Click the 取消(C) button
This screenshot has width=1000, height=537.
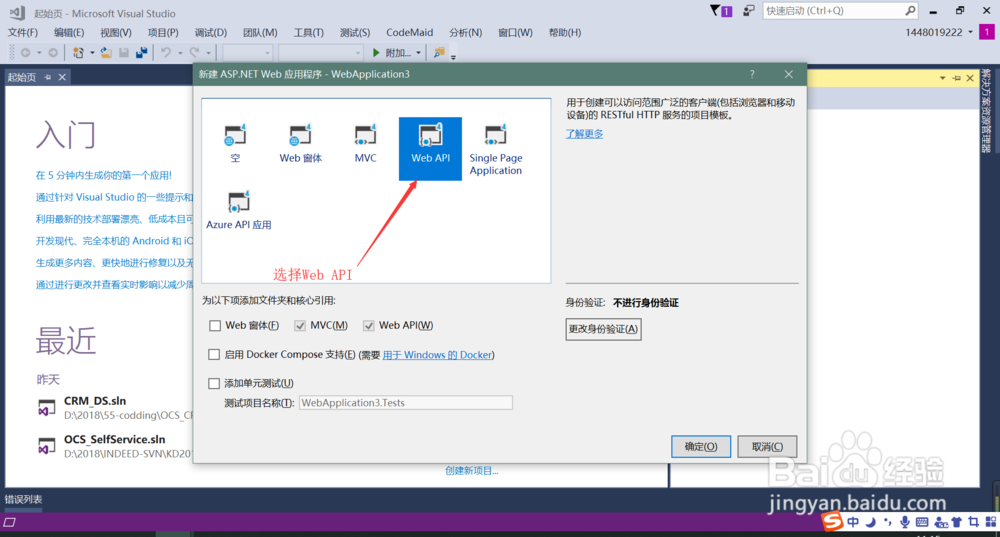tap(767, 446)
